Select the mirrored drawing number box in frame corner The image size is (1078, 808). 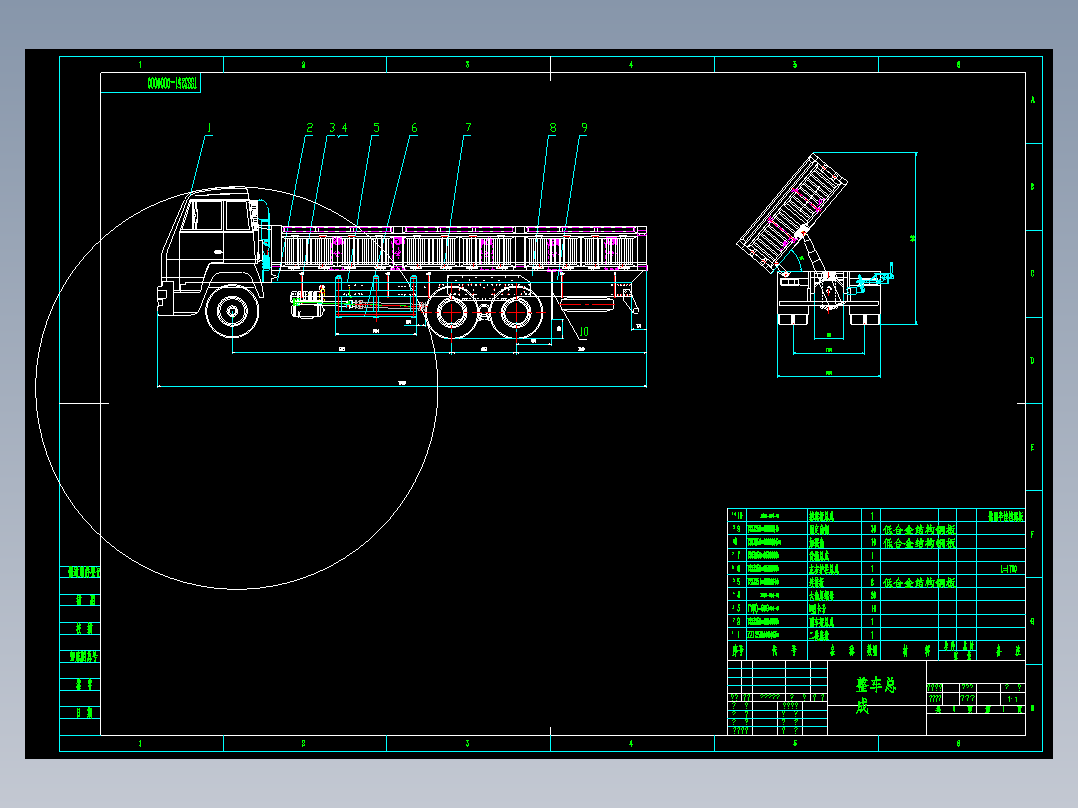pos(151,83)
